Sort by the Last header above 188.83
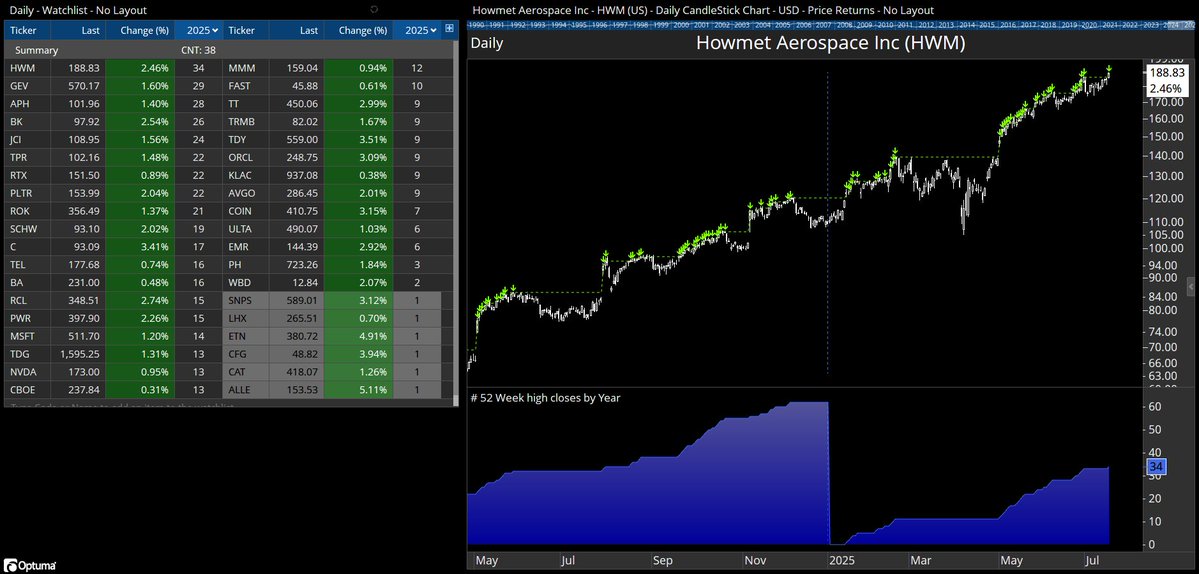 coord(77,30)
